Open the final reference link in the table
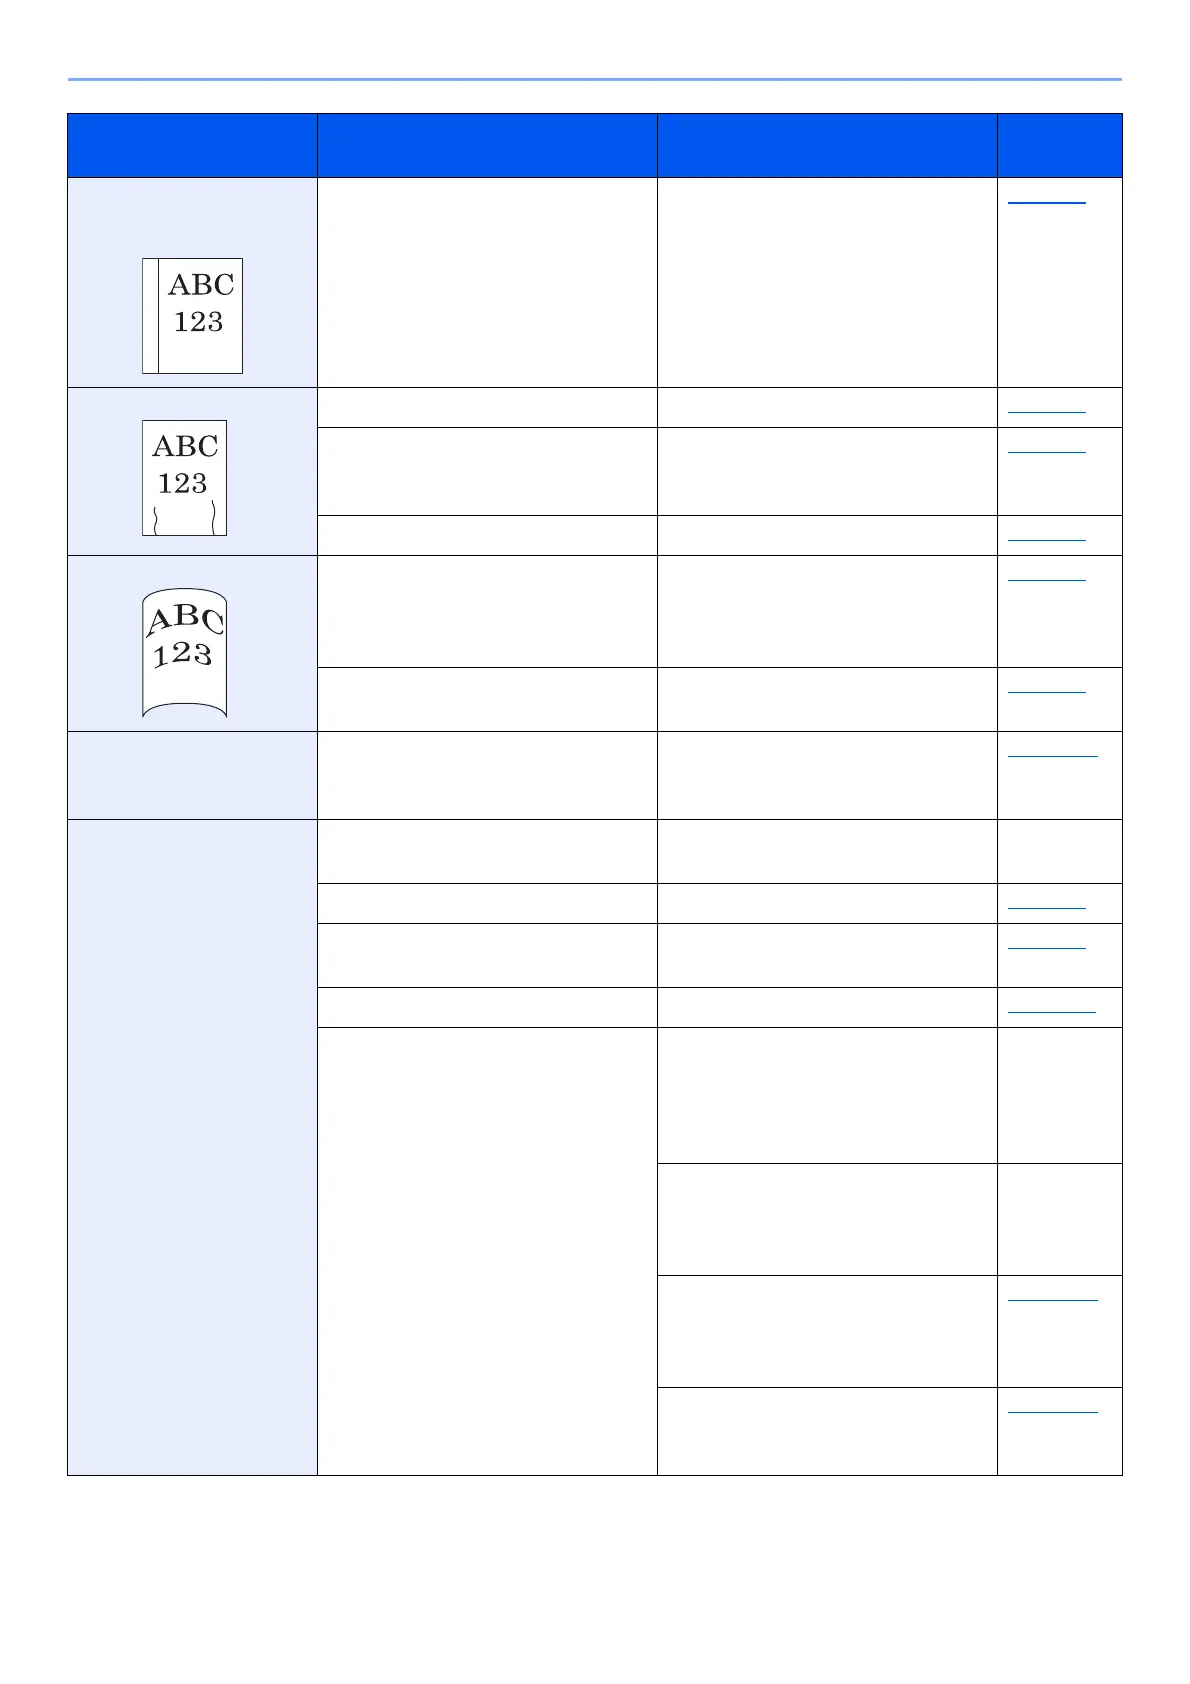This screenshot has width=1190, height=1684. coord(1052,1409)
